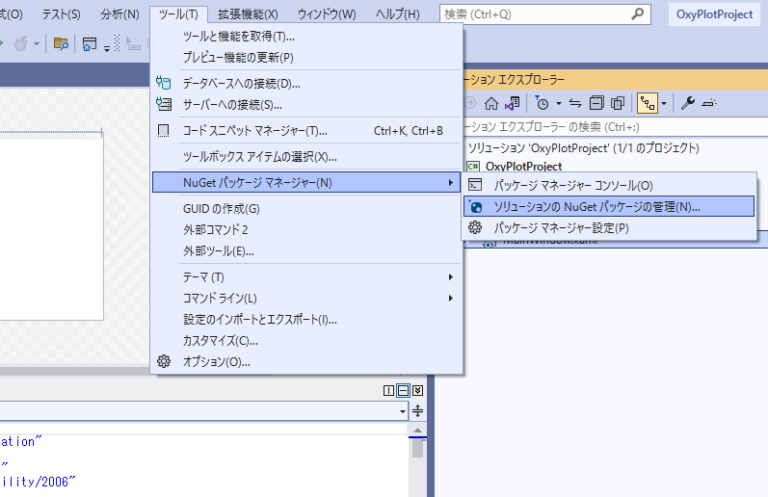768x497 pixels.
Task: Click the Solution Explorer search field
Action: tap(616, 127)
